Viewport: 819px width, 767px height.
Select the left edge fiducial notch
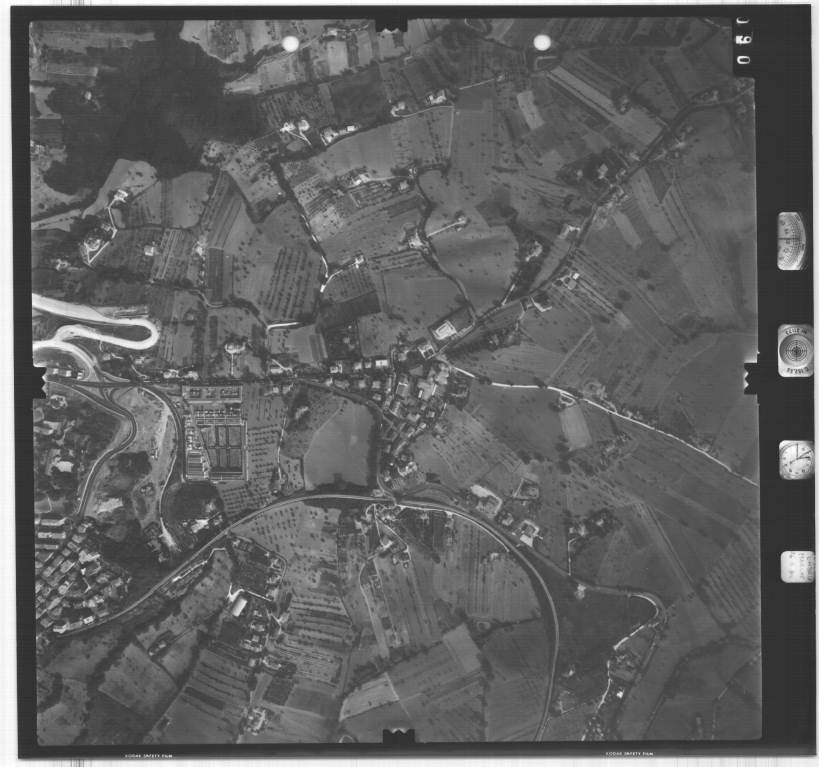click(x=39, y=380)
